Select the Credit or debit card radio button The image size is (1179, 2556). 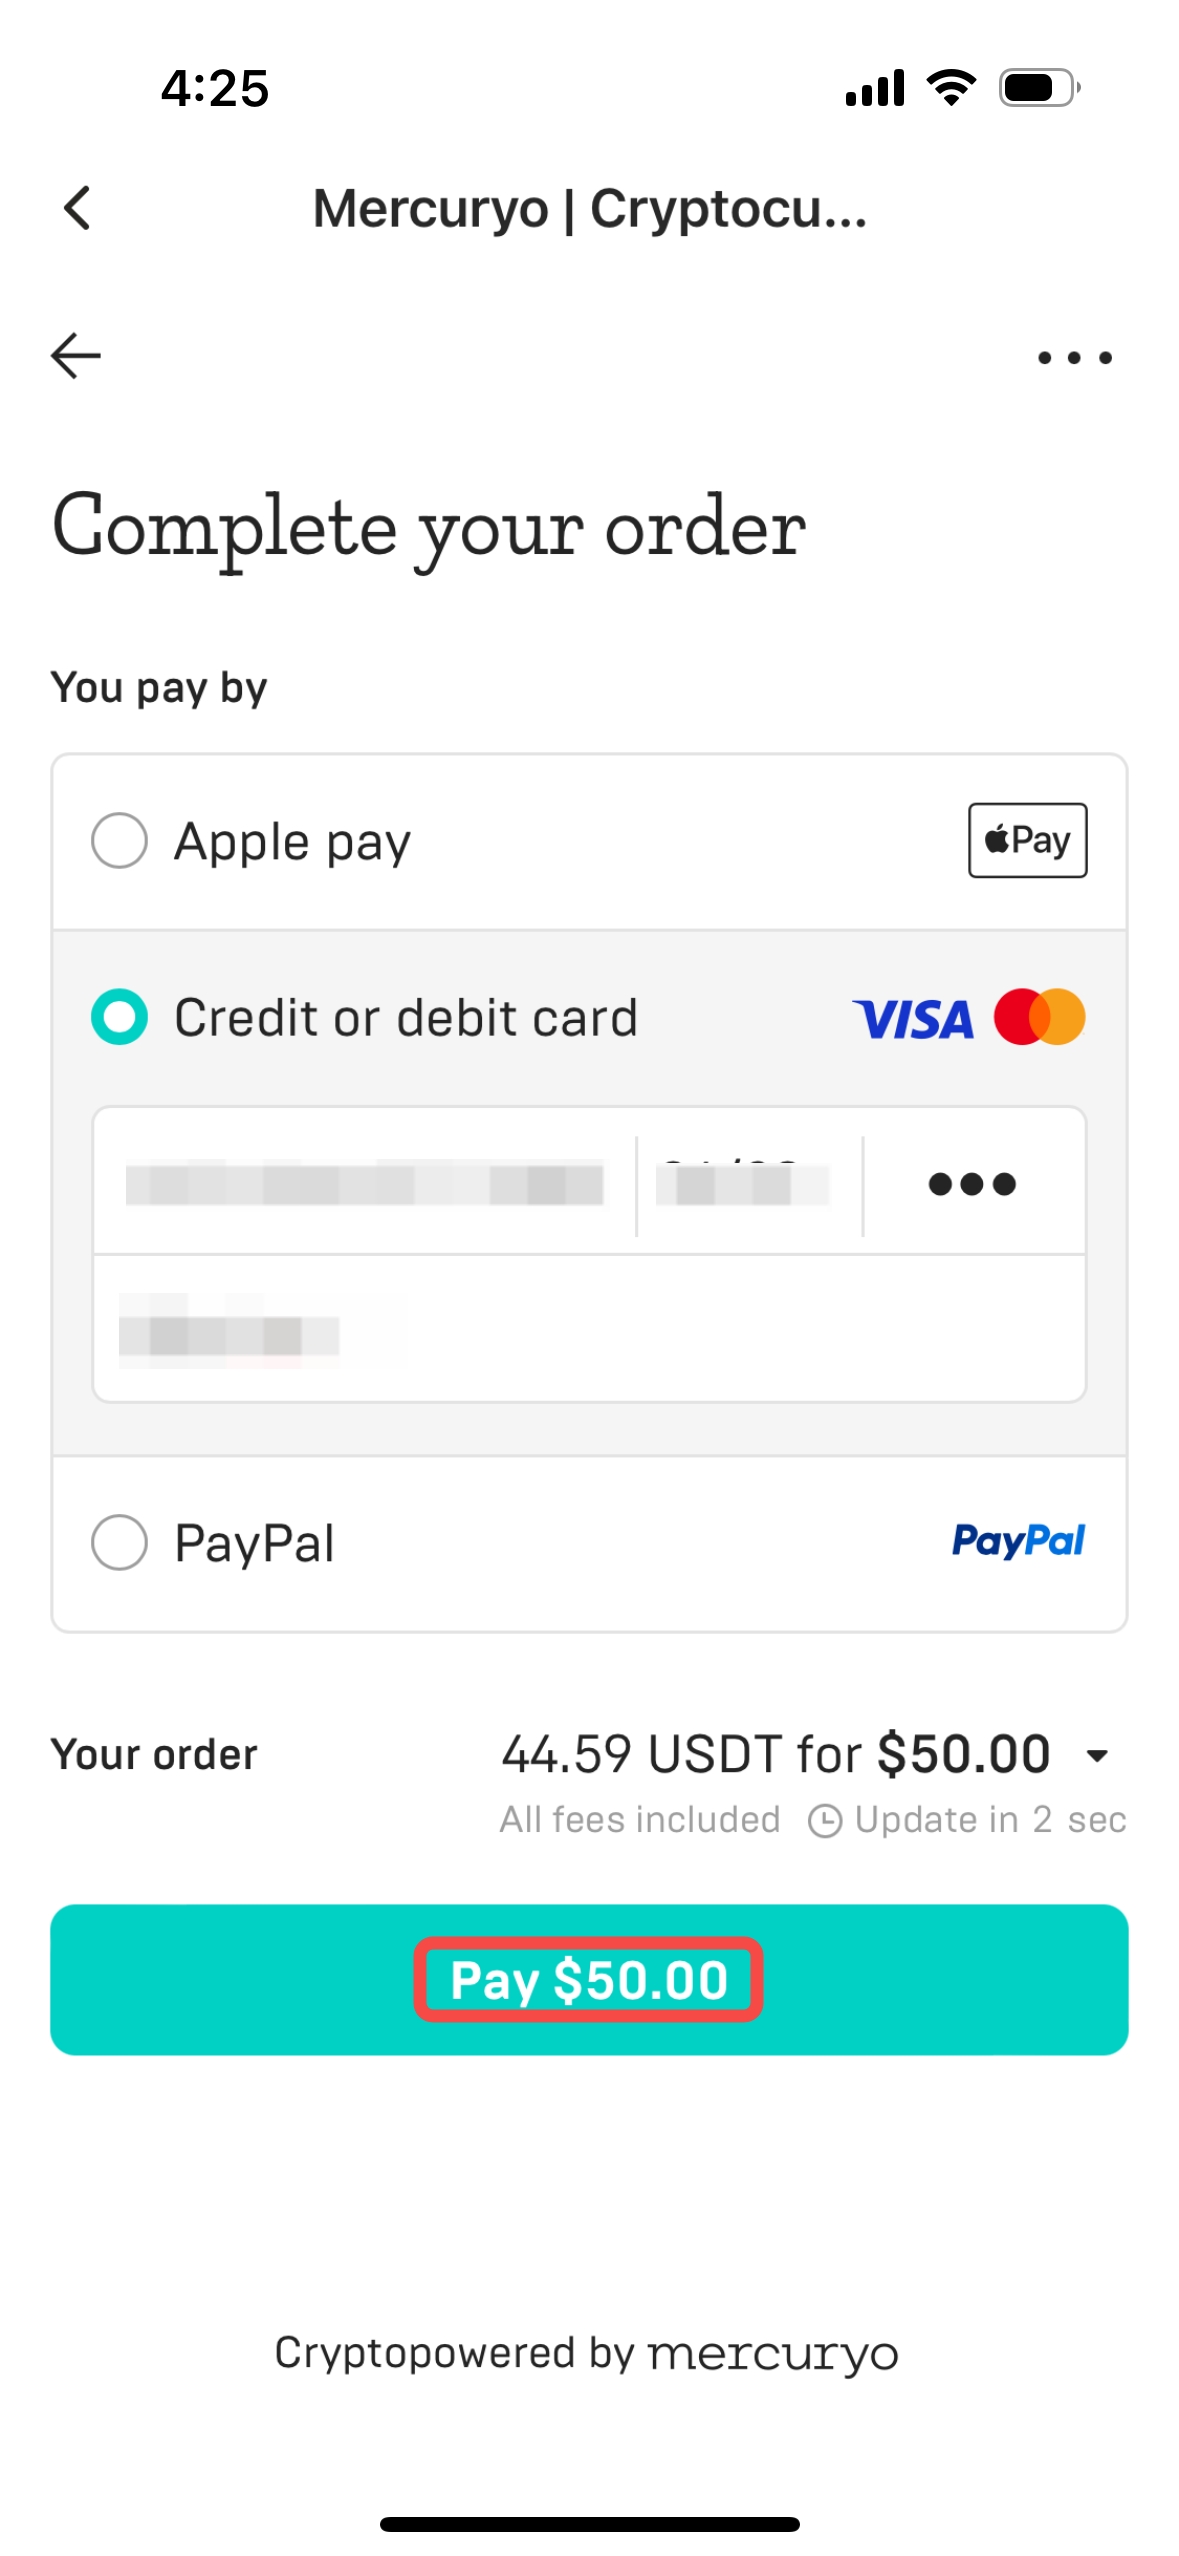[119, 1017]
